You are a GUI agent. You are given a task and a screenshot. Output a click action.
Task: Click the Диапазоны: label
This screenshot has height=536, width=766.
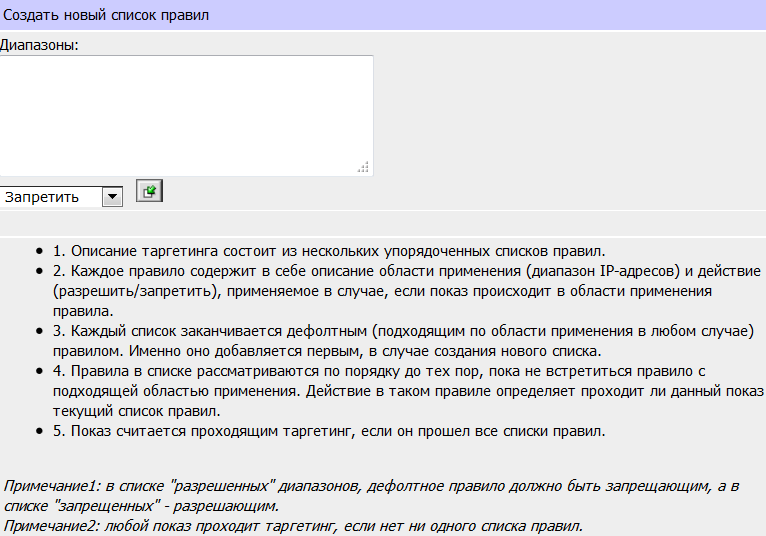click(39, 45)
